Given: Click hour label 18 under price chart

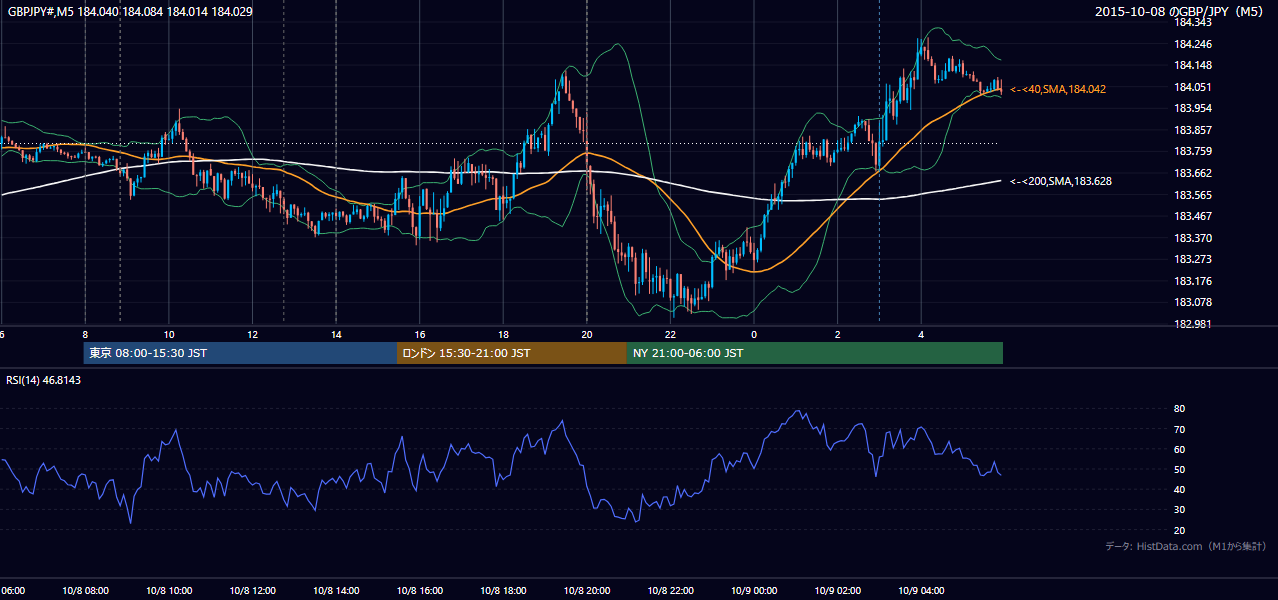Looking at the screenshot, I should point(503,335).
